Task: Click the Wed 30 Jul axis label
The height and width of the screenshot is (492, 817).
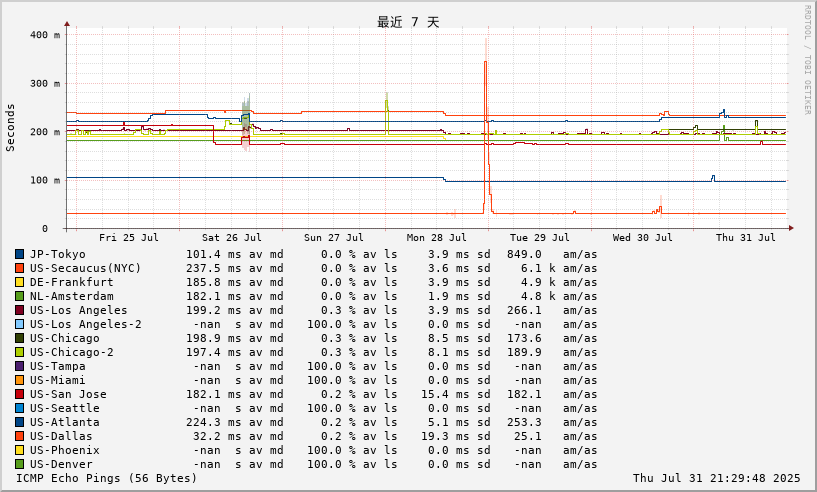Action: [642, 238]
